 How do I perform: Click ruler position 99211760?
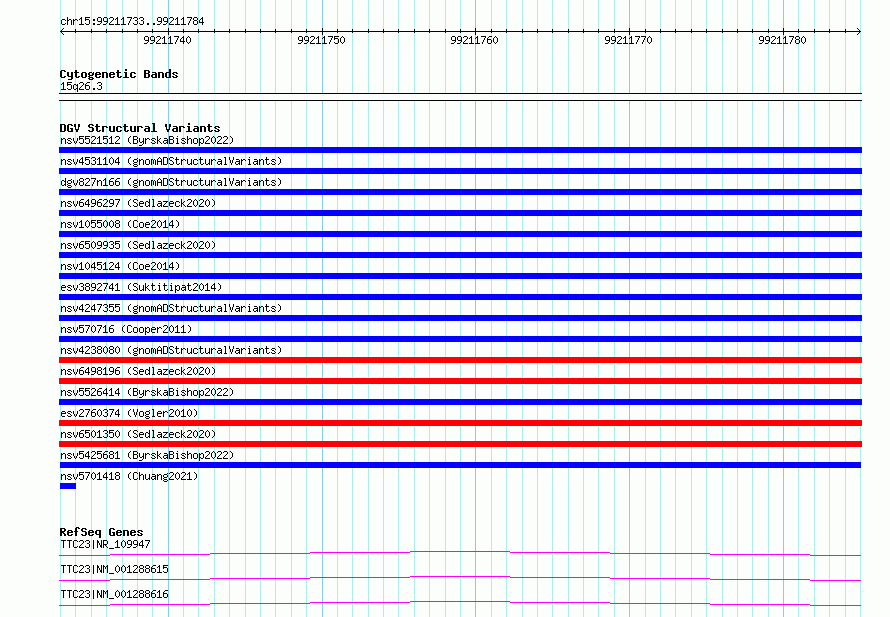click(475, 40)
